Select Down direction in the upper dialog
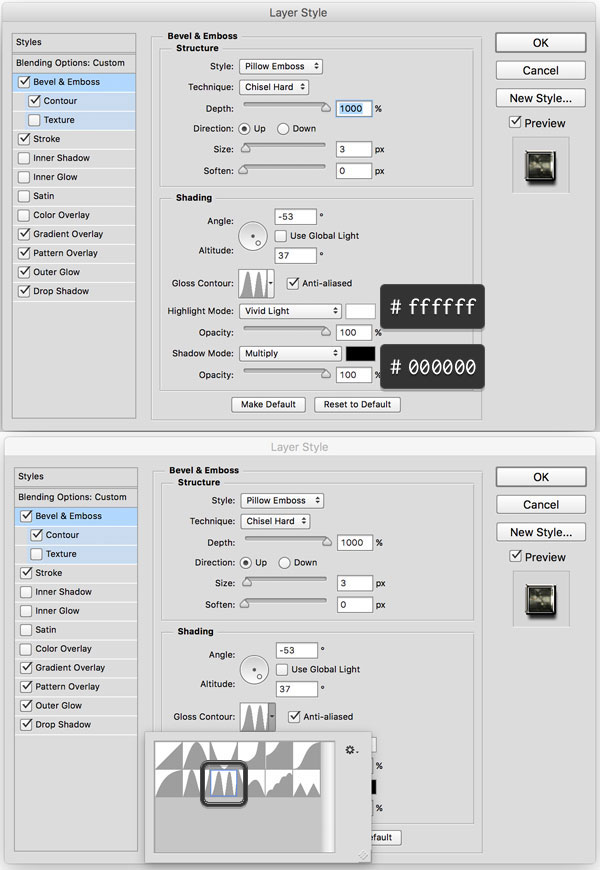Viewport: 600px width, 870px height. (x=284, y=129)
